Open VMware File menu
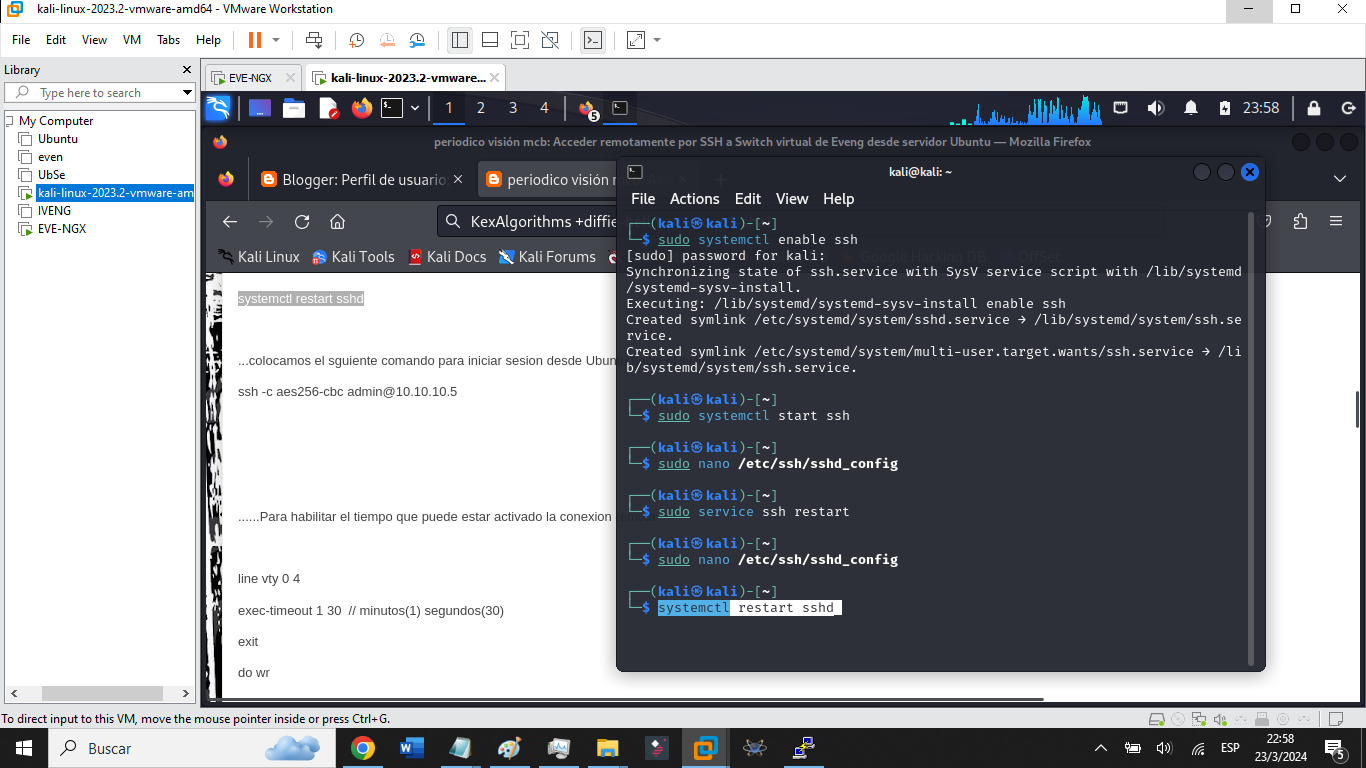This screenshot has width=1366, height=768. [21, 40]
